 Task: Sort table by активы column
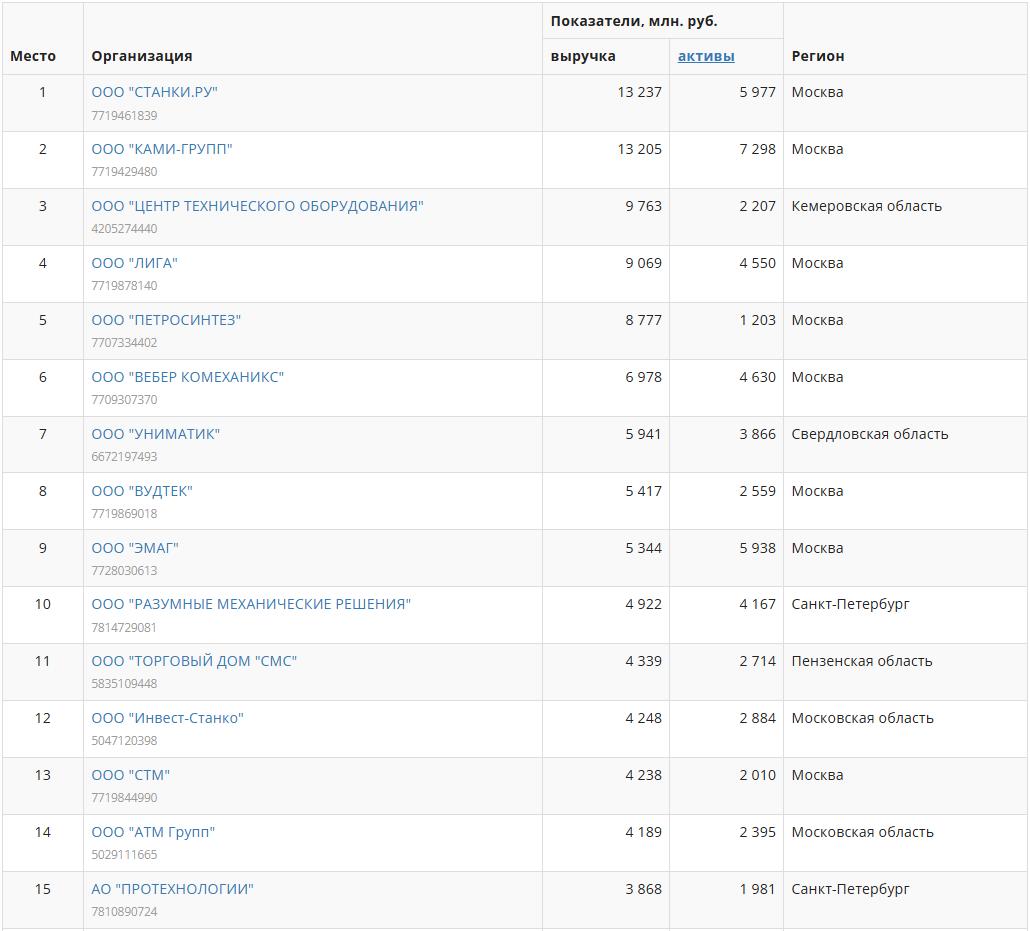tap(705, 56)
